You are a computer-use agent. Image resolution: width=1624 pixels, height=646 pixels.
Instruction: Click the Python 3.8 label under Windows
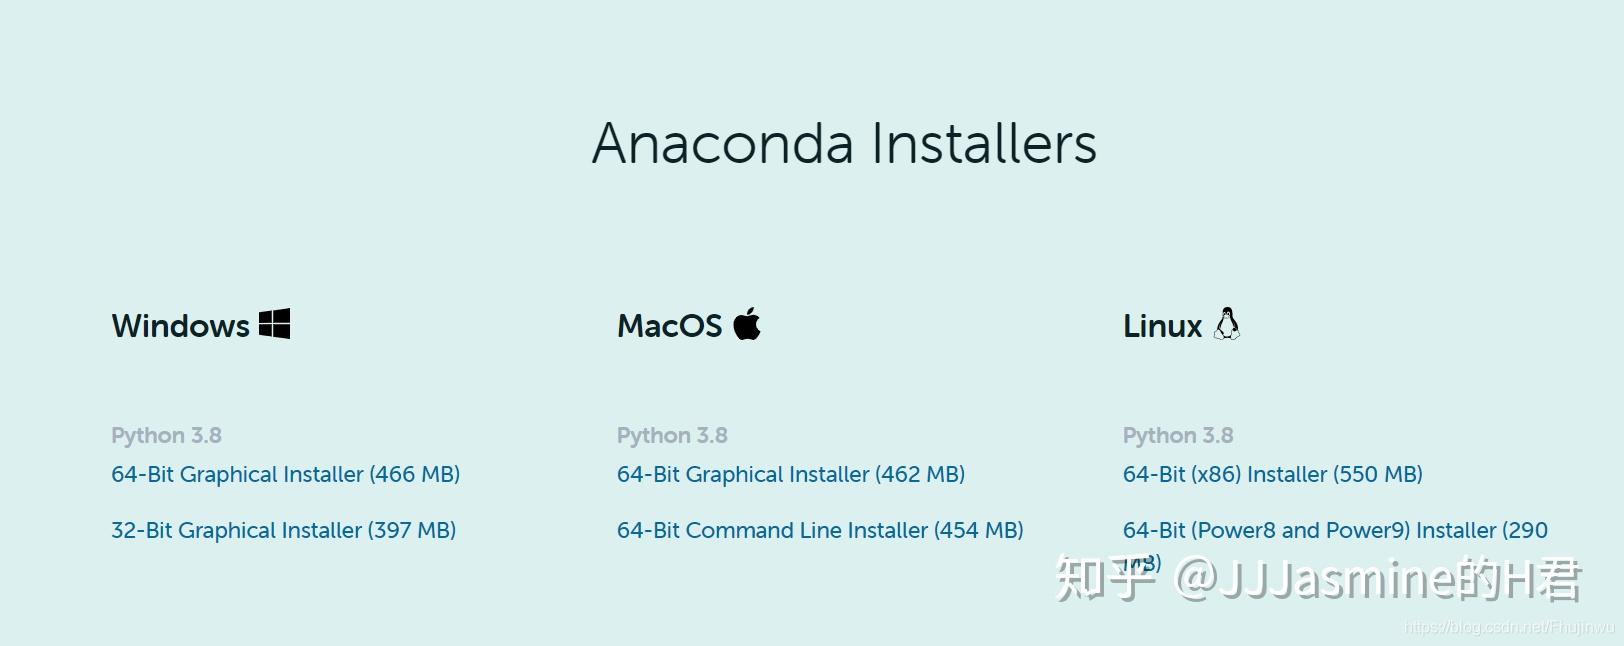coord(166,435)
